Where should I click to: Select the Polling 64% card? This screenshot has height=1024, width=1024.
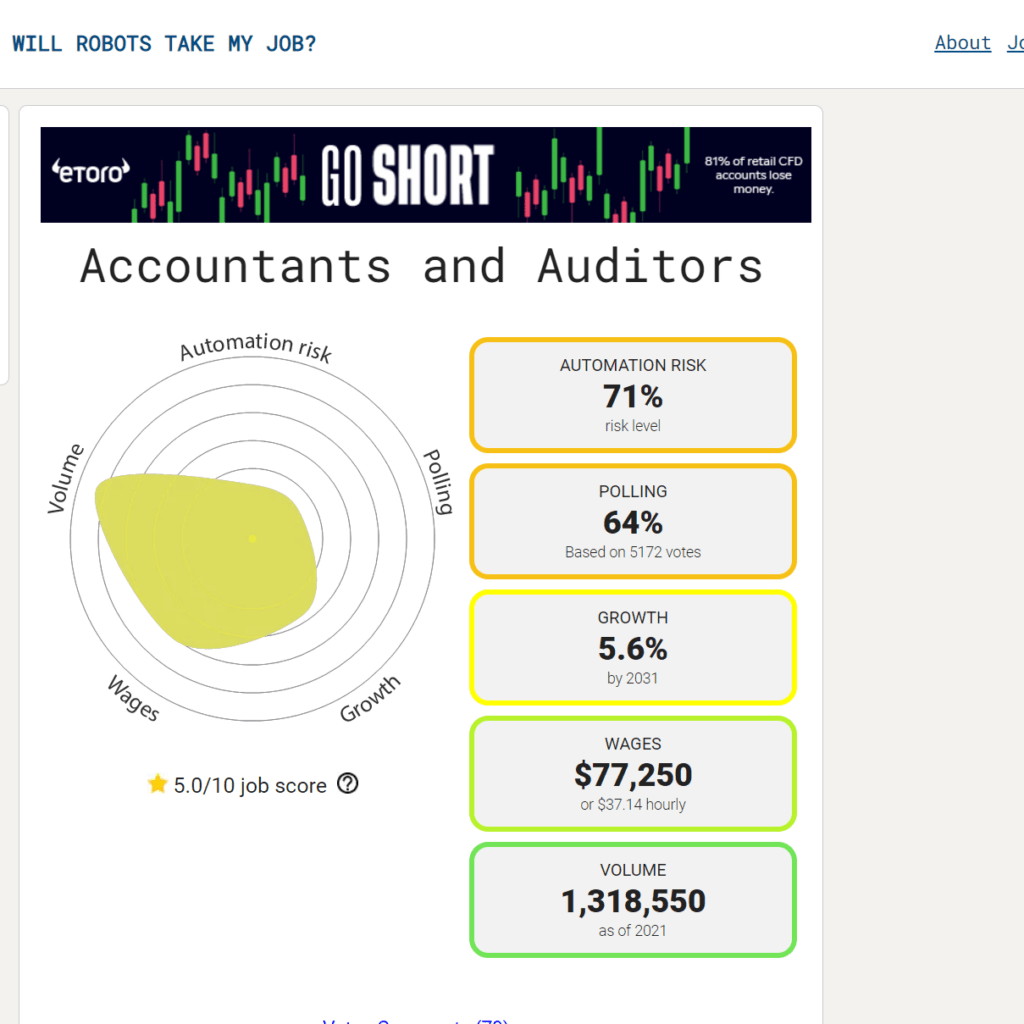(633, 521)
